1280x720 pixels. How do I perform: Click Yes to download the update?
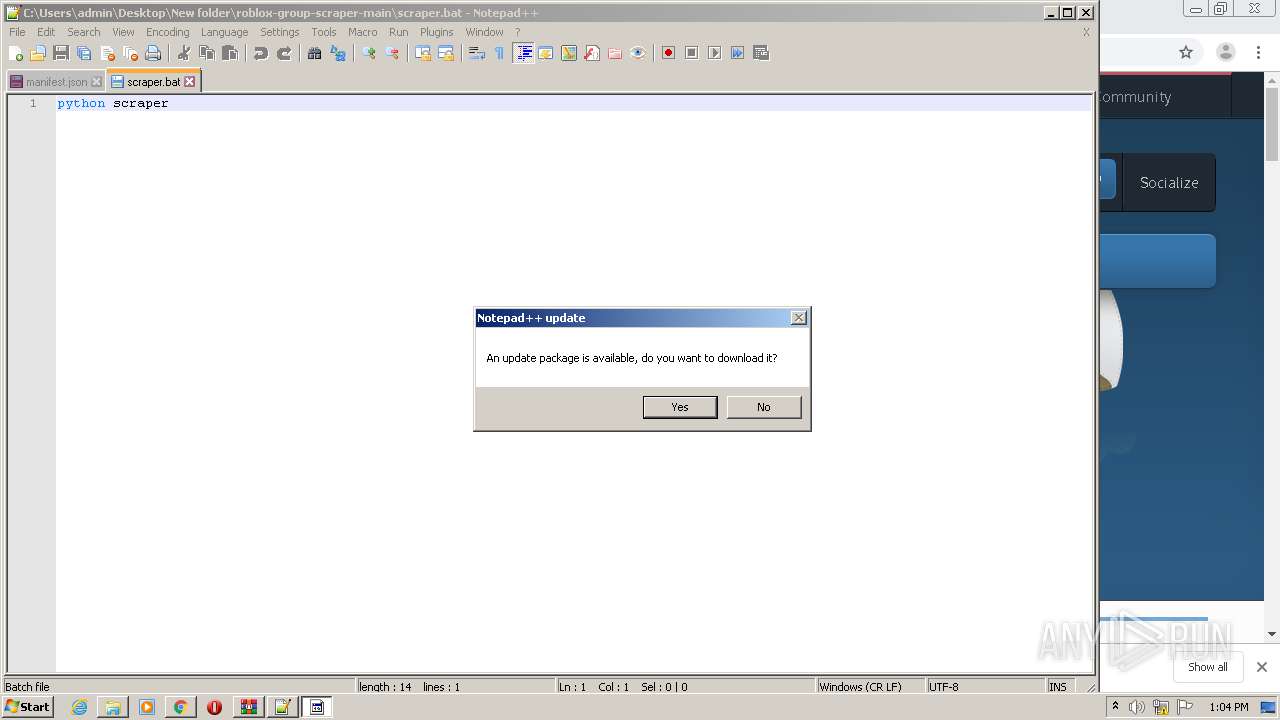pyautogui.click(x=680, y=407)
